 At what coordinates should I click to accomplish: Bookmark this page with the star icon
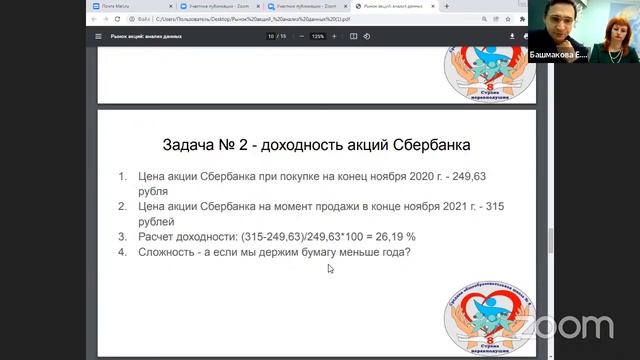[508, 19]
